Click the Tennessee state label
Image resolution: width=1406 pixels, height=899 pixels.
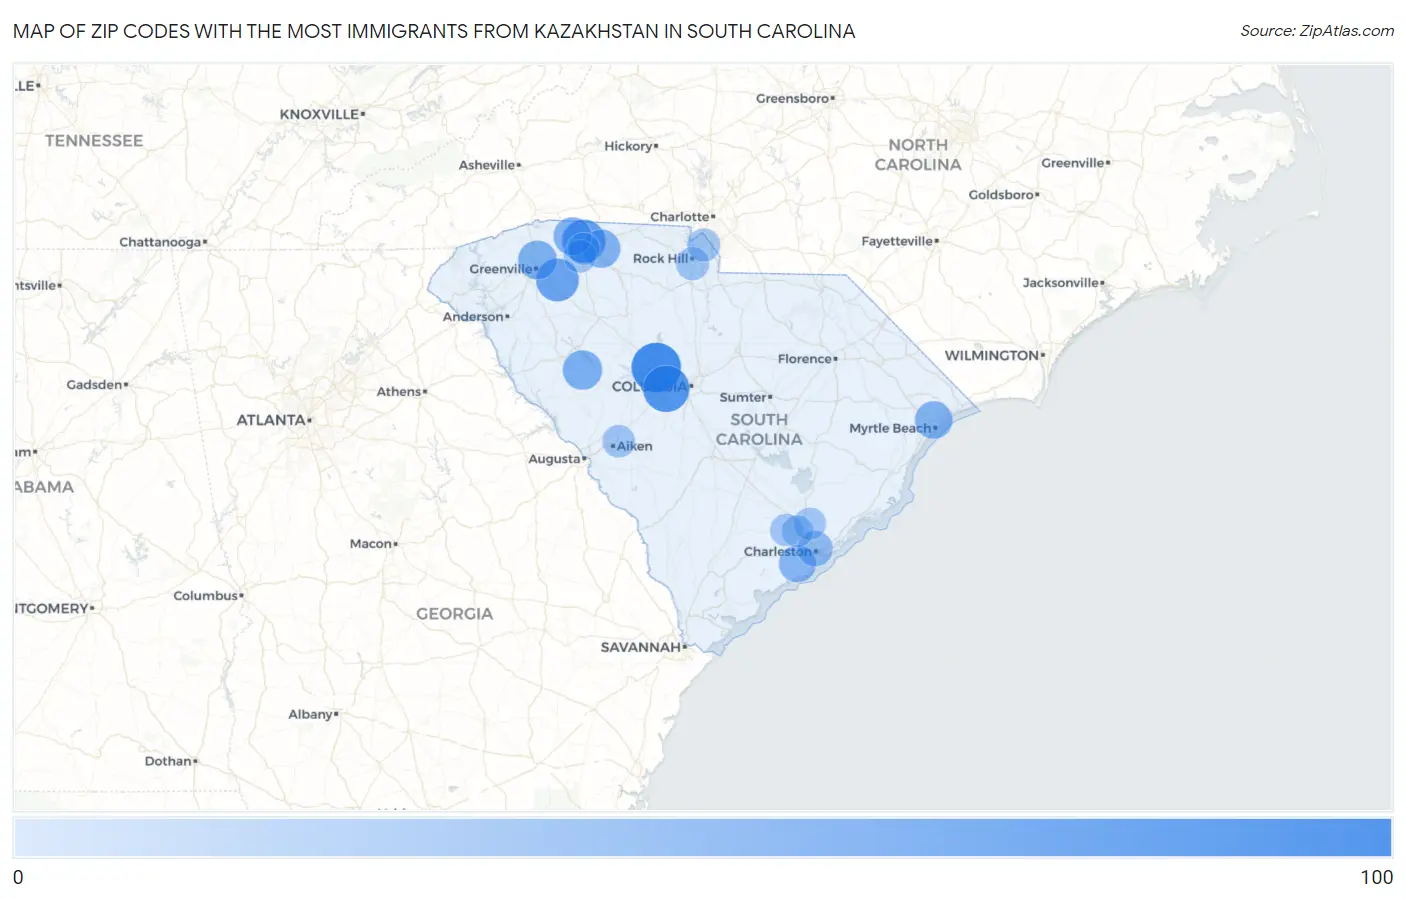click(x=94, y=141)
